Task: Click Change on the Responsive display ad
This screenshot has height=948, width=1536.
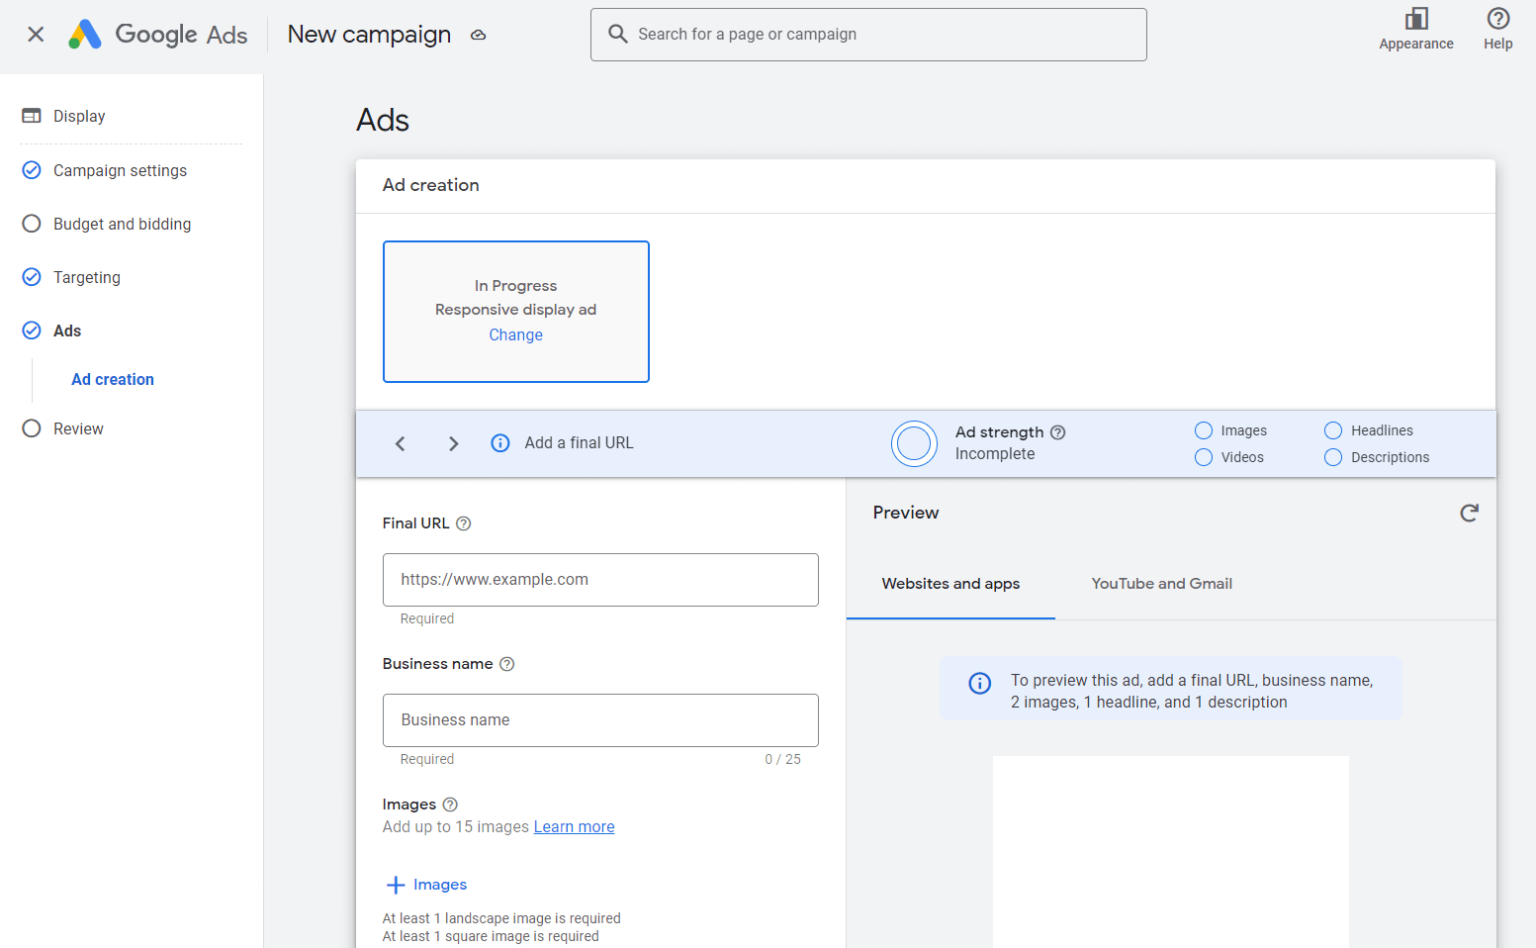Action: (515, 335)
